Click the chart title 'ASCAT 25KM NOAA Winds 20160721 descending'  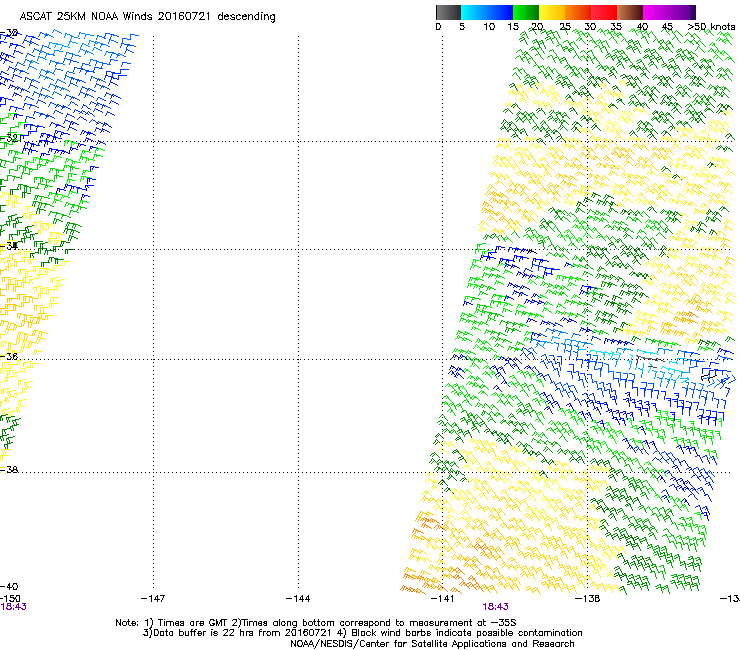coord(147,17)
